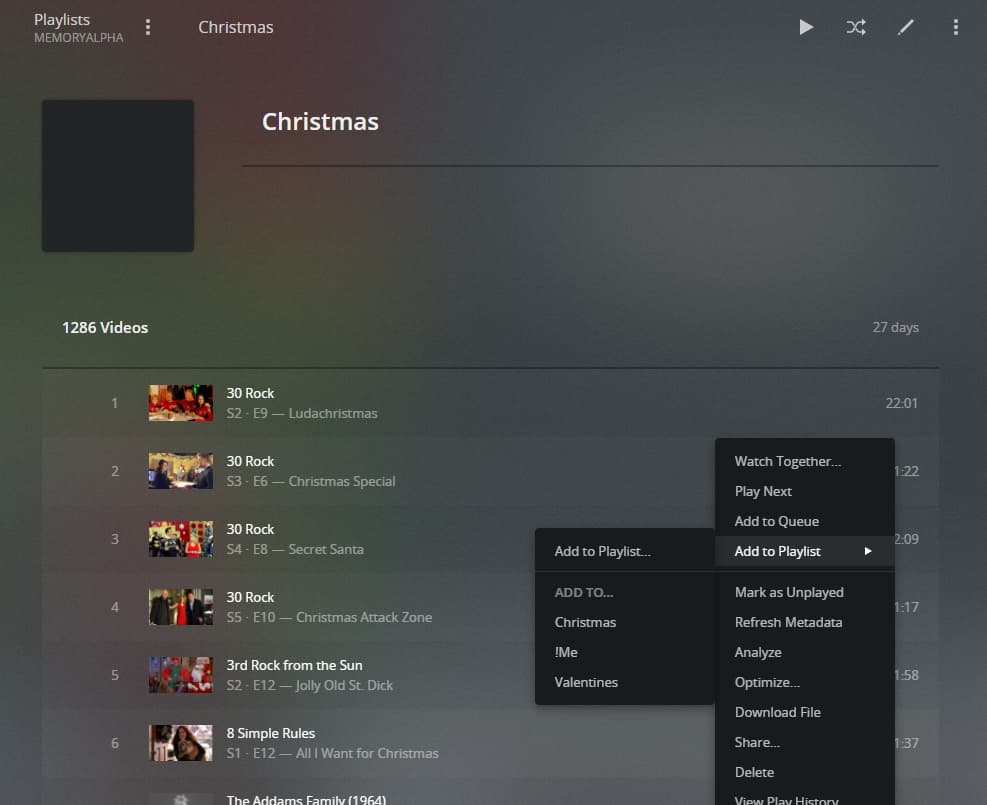Open the top-right more options menu
This screenshot has height=805, width=987.
coord(956,27)
